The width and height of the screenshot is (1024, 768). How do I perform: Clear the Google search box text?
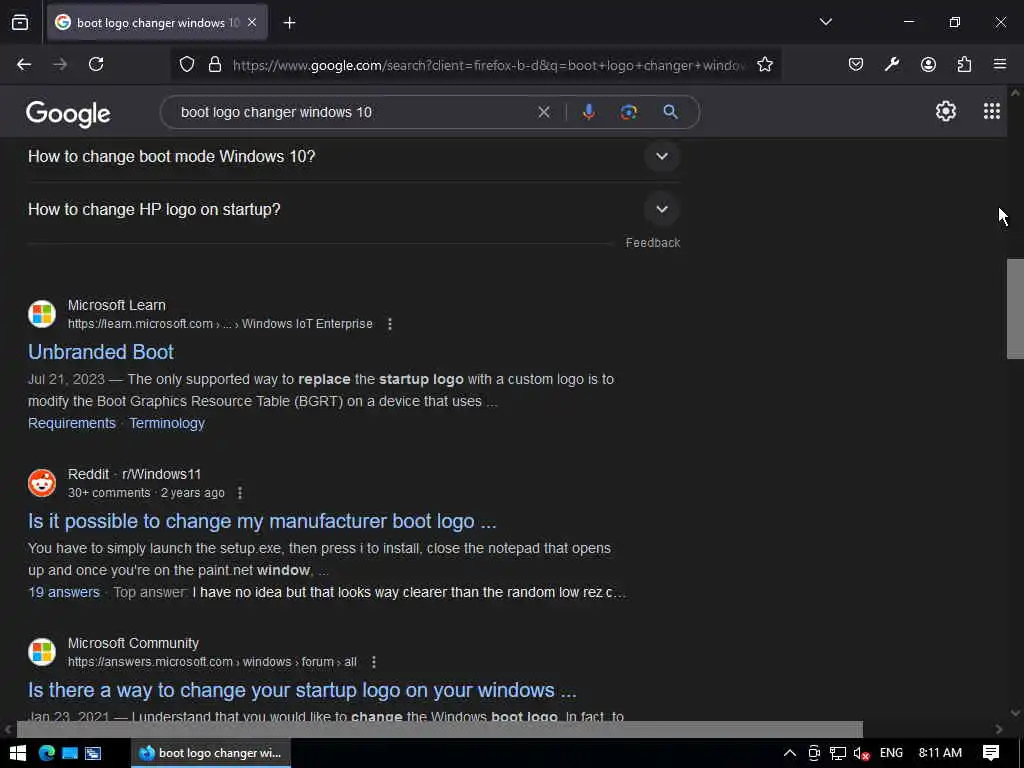543,112
